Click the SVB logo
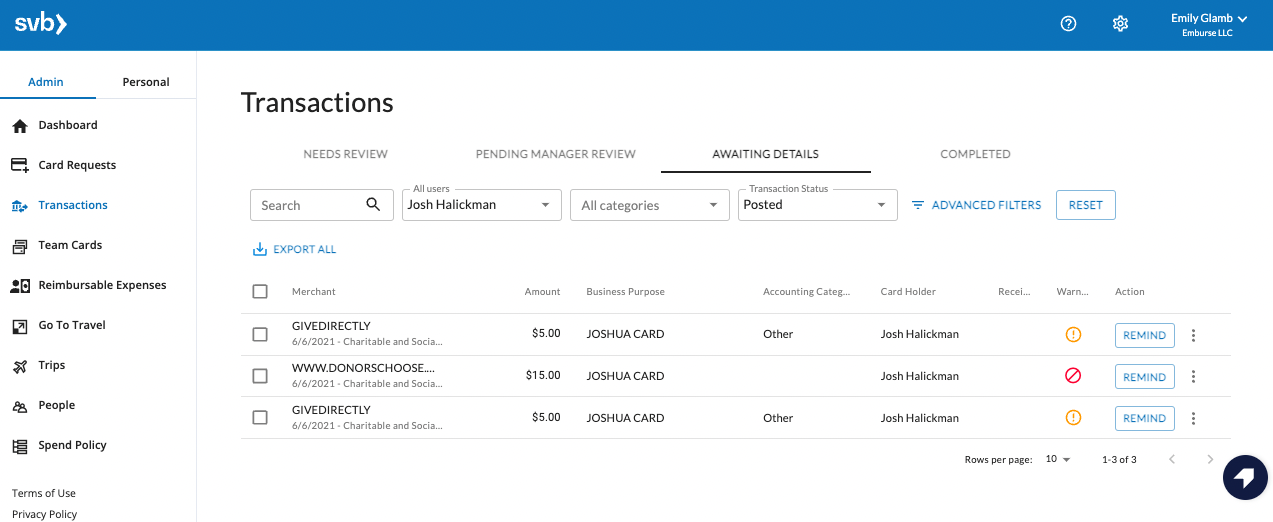Image resolution: width=1273 pixels, height=522 pixels. [40, 23]
